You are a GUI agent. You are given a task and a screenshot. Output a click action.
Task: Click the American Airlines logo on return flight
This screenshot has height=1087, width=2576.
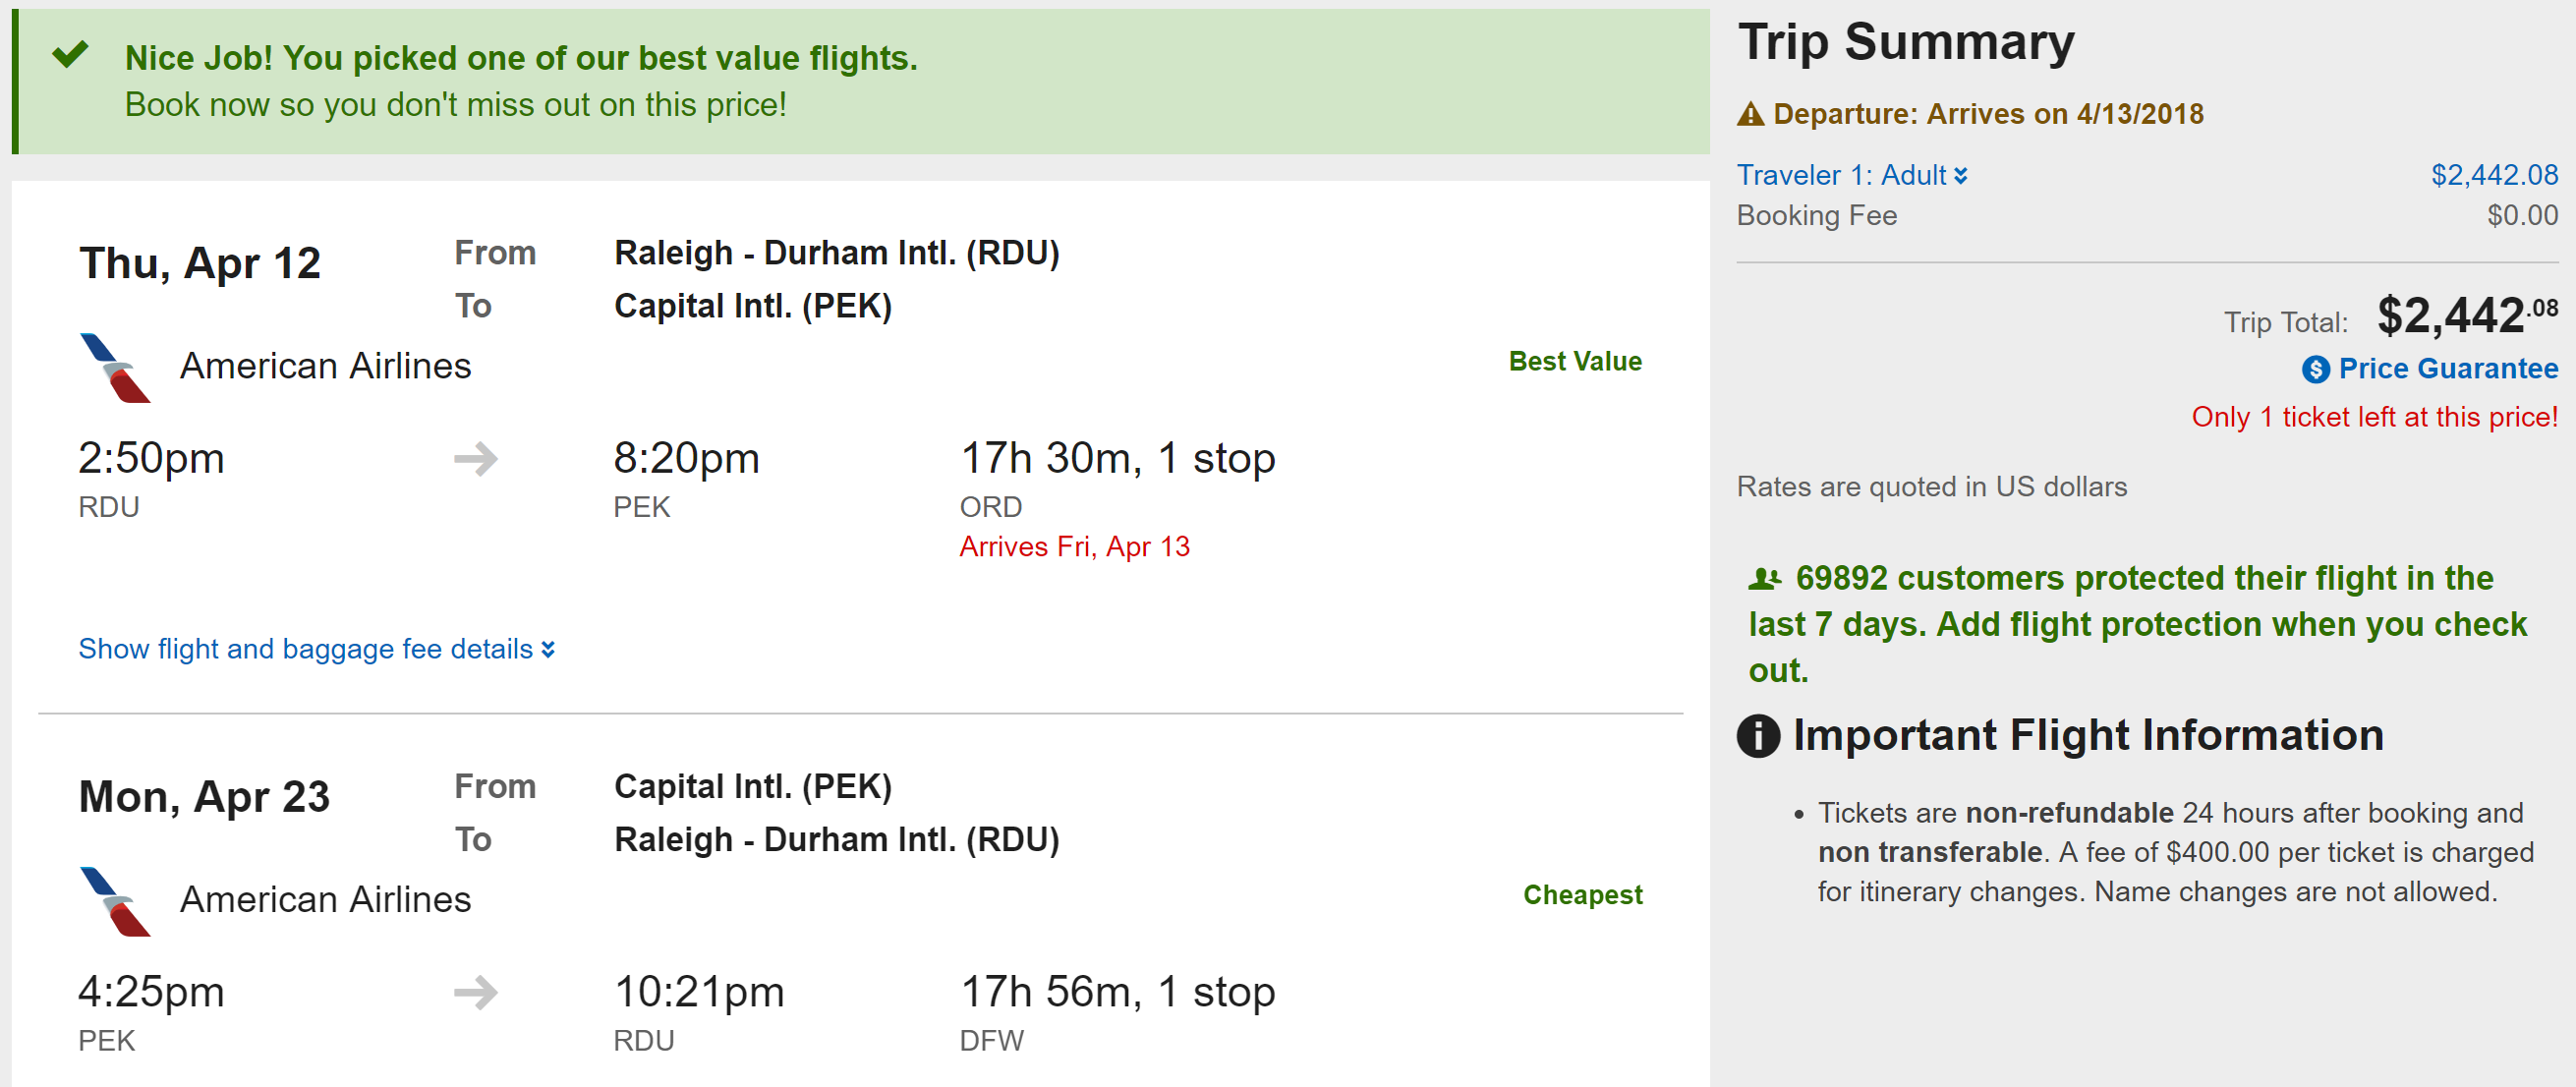point(114,901)
